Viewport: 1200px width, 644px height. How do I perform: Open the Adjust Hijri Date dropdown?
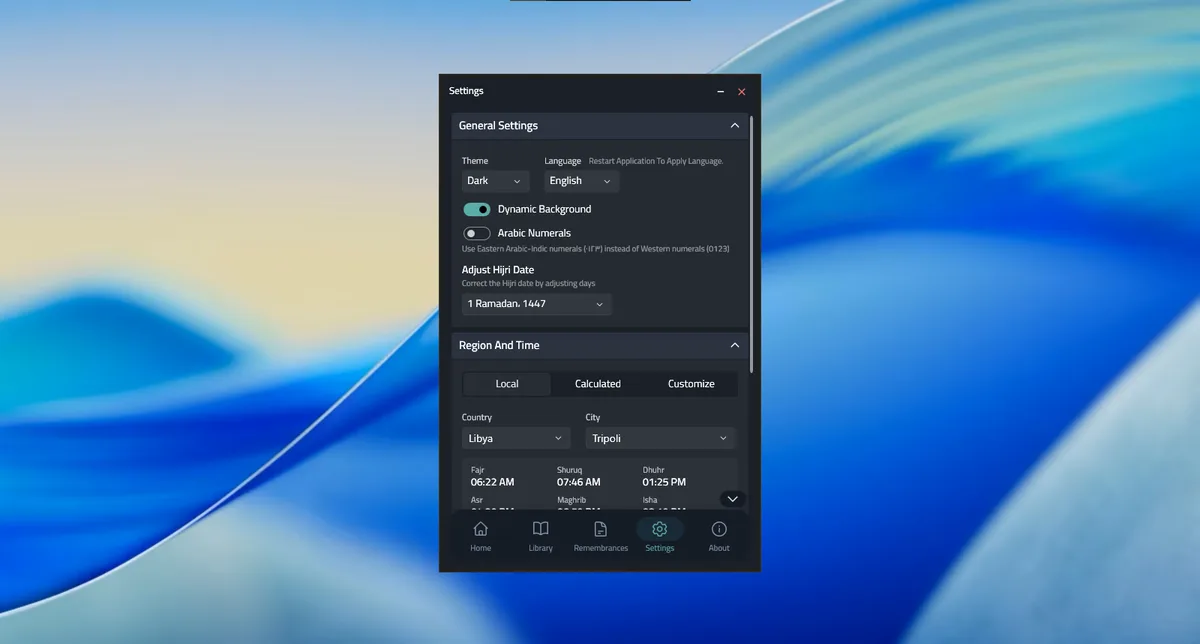[536, 304]
